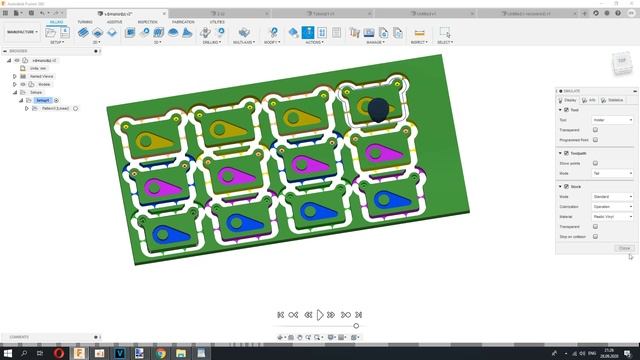This screenshot has width=640, height=360.
Task: Open the Material dropdown in Stock
Action: click(x=612, y=217)
